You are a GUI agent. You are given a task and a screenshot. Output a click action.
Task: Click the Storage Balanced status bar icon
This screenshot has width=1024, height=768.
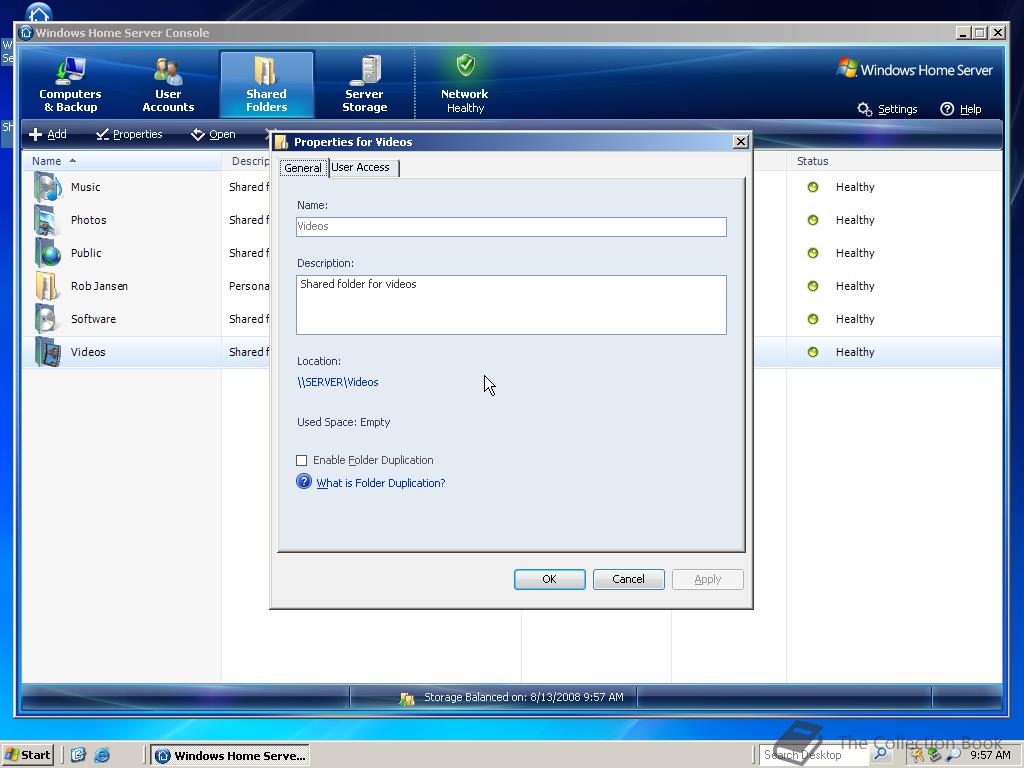click(x=407, y=699)
